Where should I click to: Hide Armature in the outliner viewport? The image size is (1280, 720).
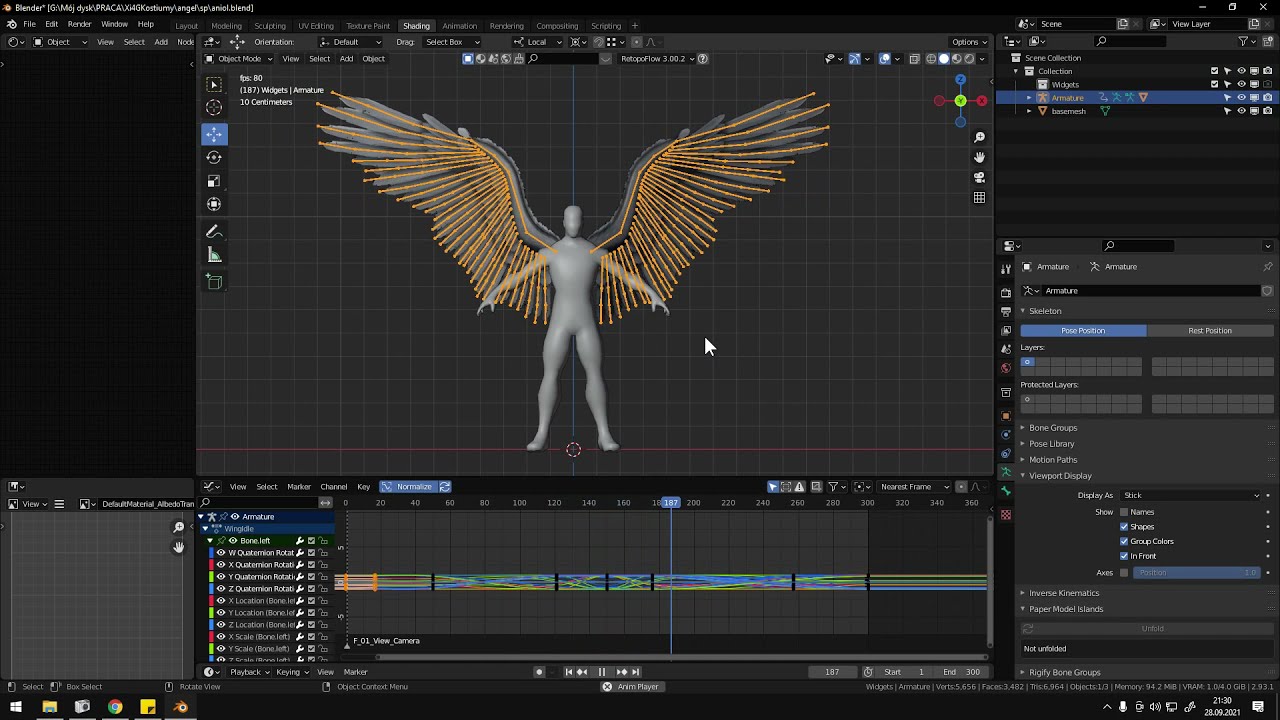pos(1241,98)
